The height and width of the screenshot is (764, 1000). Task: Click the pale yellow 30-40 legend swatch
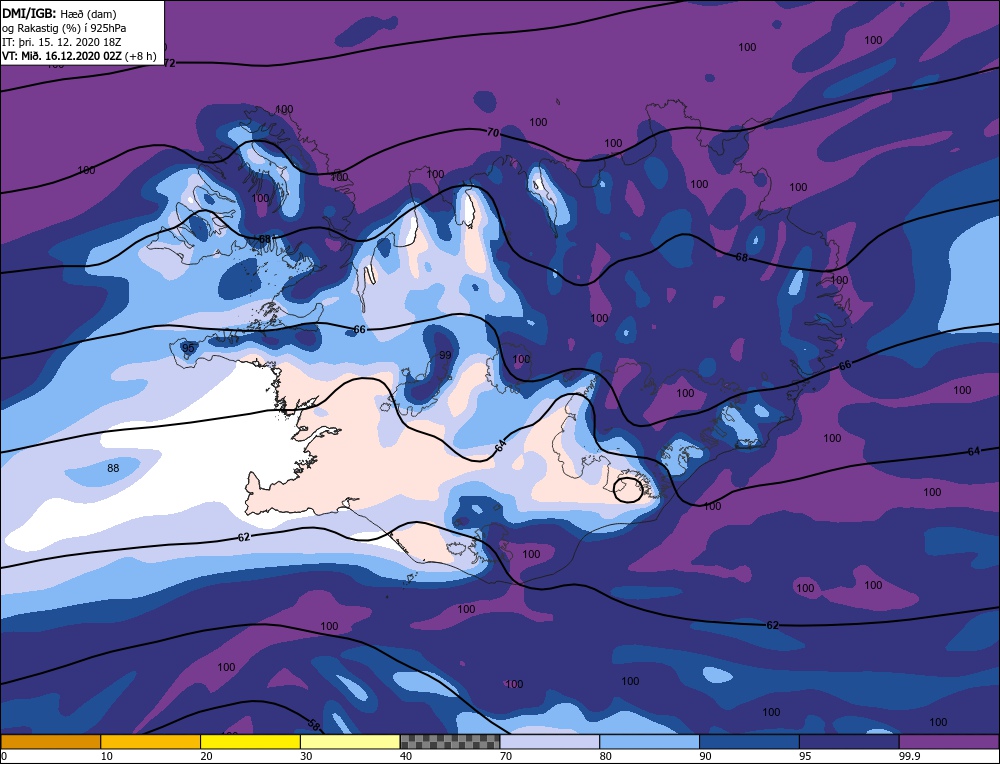point(350,742)
